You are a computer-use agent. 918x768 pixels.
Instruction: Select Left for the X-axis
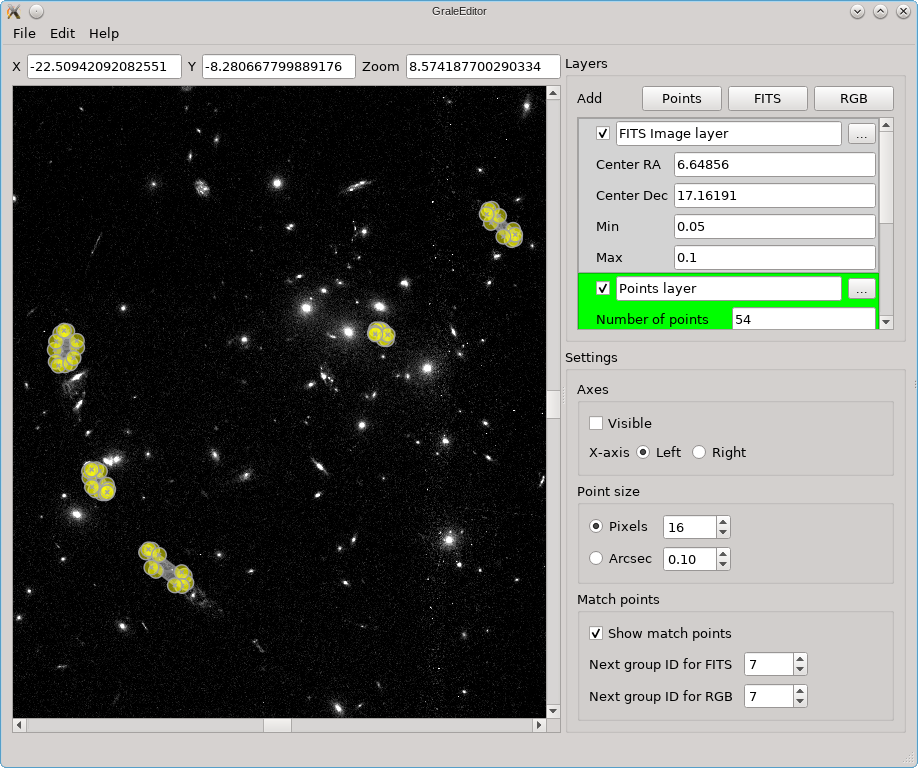[x=643, y=452]
